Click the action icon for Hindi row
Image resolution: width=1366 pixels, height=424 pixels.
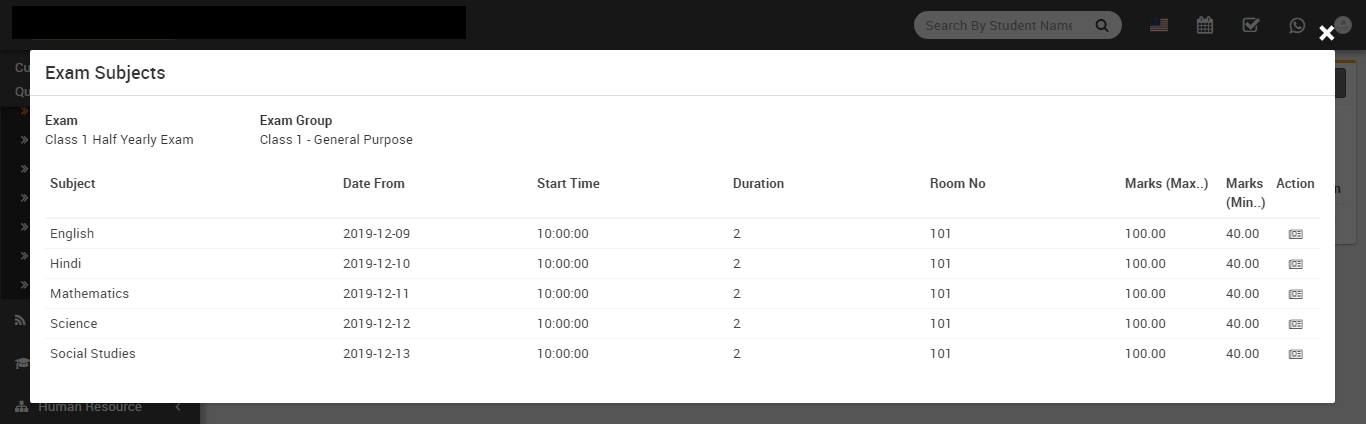click(1295, 264)
